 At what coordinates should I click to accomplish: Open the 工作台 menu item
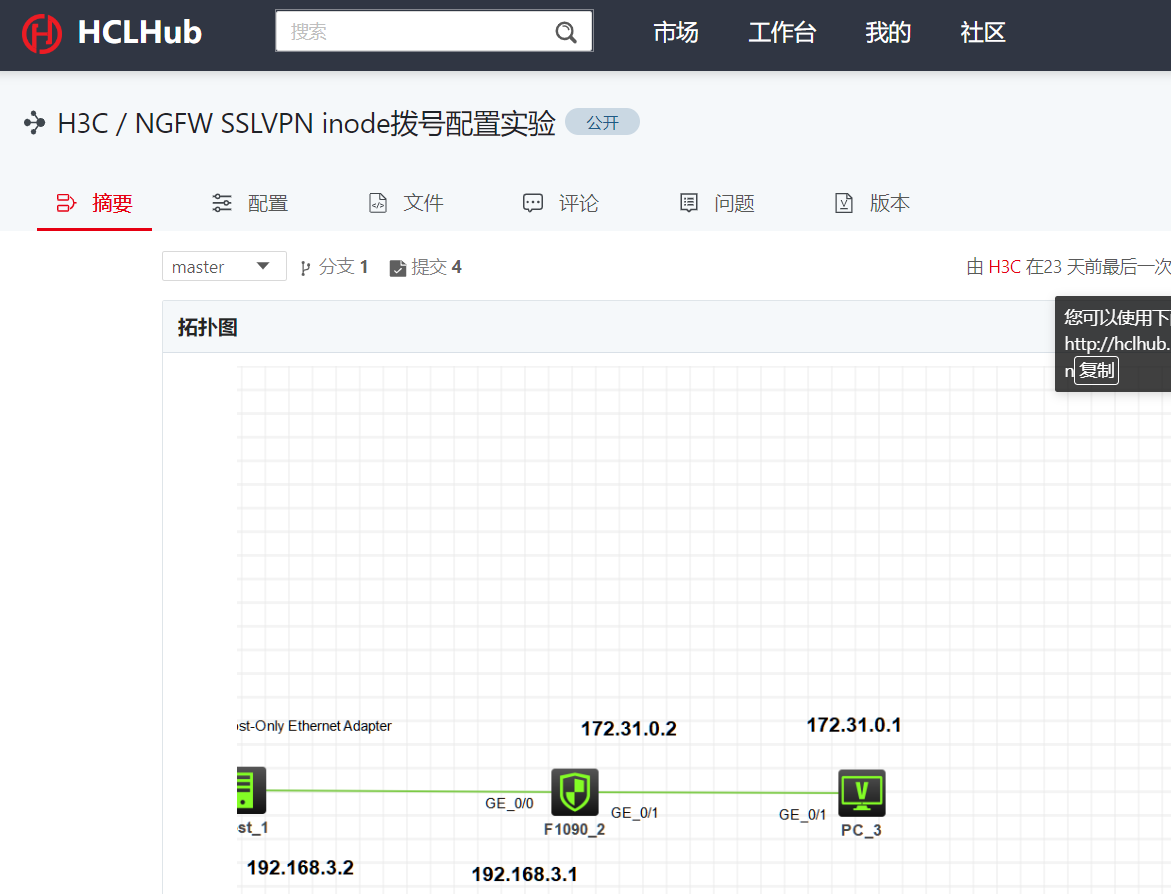(x=782, y=33)
